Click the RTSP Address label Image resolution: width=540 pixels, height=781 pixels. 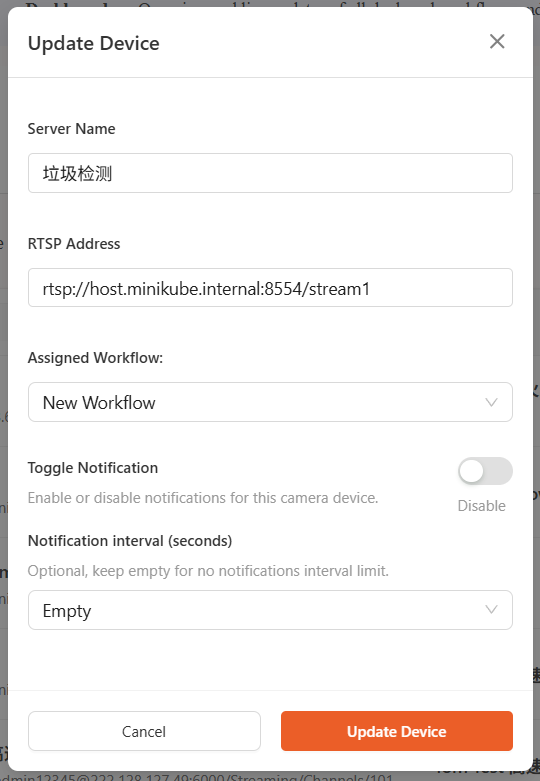coord(74,244)
